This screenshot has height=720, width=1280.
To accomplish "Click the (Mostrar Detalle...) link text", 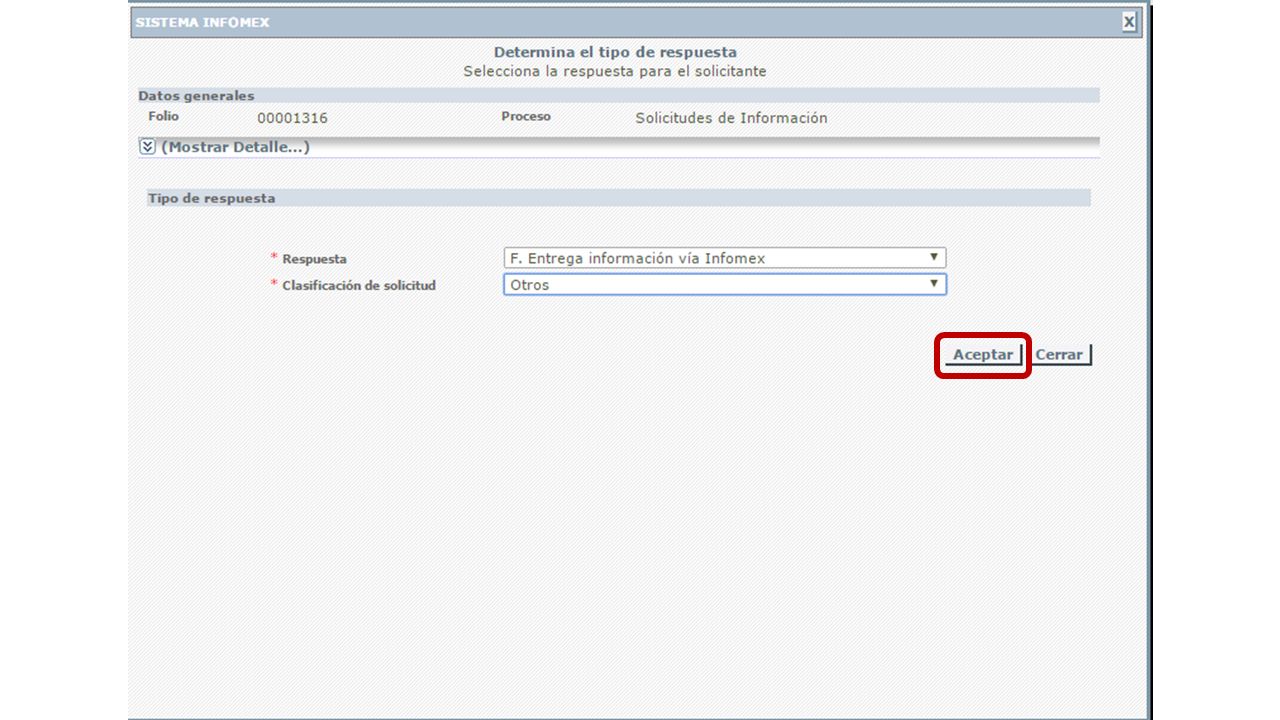I will (235, 147).
